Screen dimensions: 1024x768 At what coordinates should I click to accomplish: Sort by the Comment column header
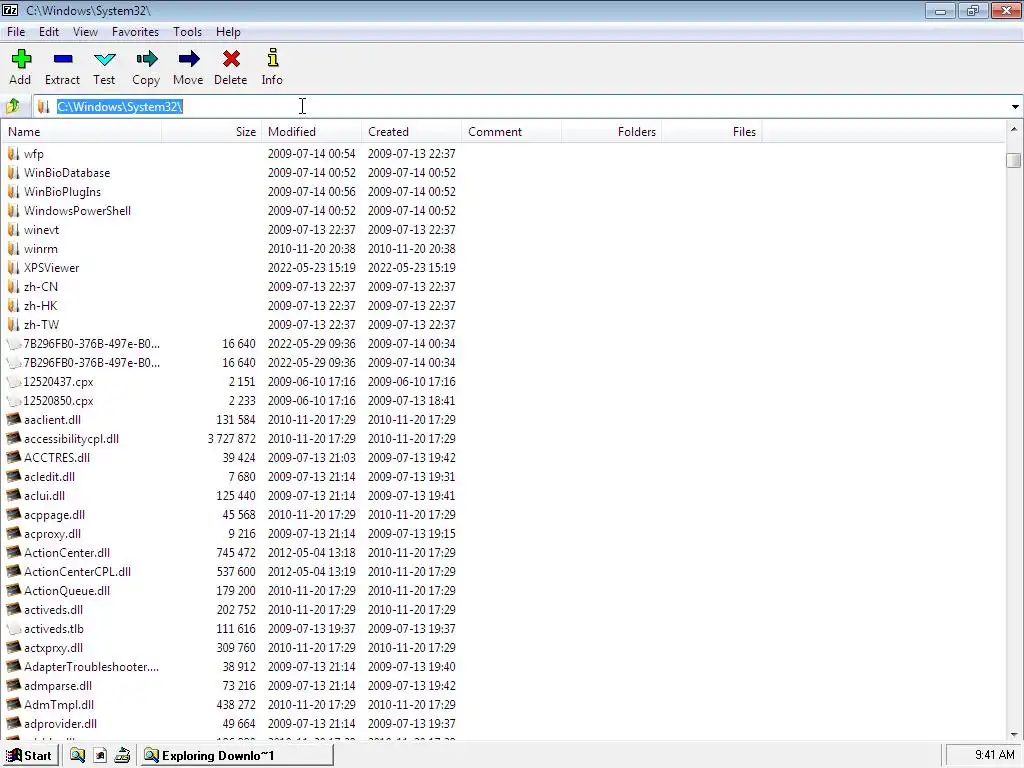511,131
